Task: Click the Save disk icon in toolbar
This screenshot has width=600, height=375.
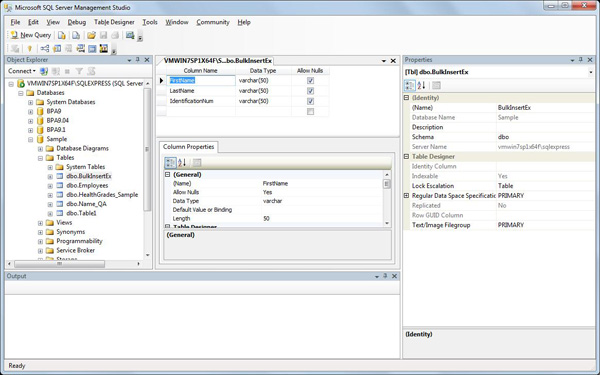Action: 103,36
